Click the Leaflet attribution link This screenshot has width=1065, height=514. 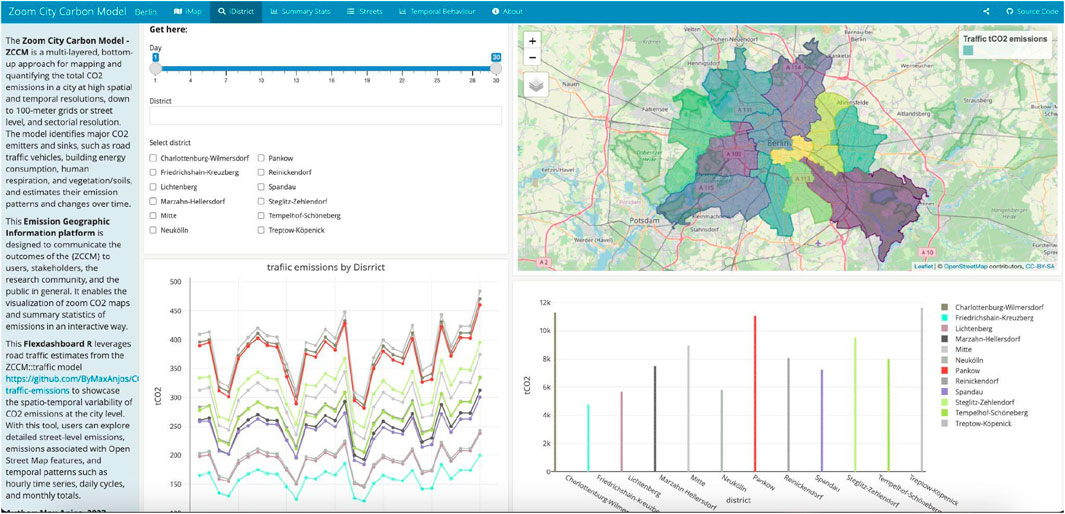[923, 266]
